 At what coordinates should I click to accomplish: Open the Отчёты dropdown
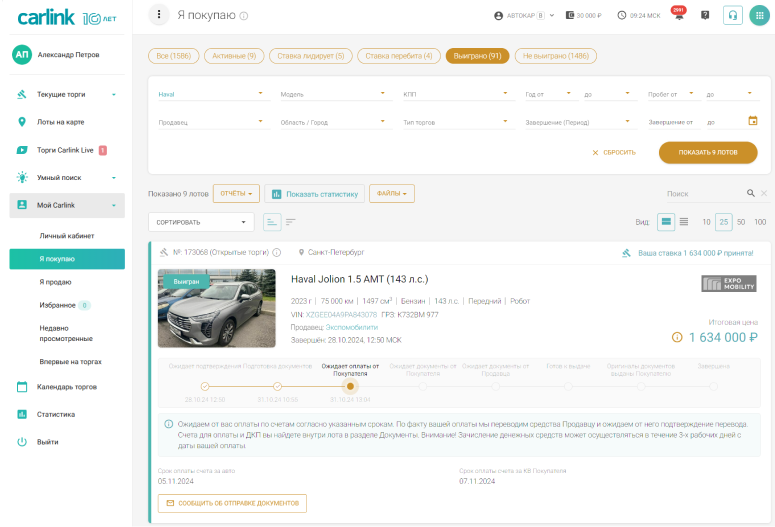tap(236, 193)
